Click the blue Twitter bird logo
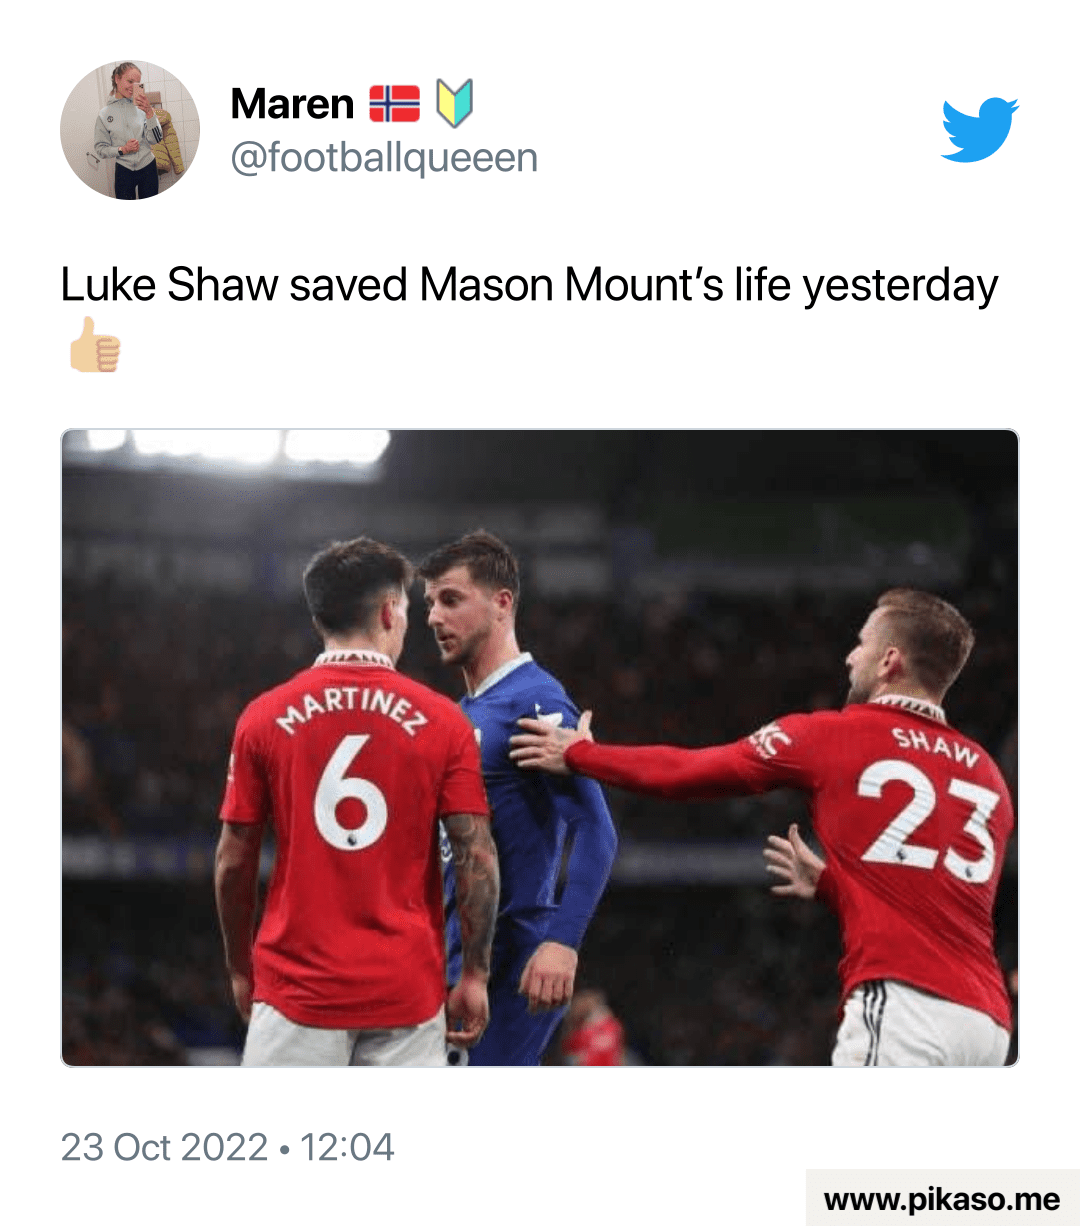Image resolution: width=1080 pixels, height=1226 pixels. click(x=980, y=130)
